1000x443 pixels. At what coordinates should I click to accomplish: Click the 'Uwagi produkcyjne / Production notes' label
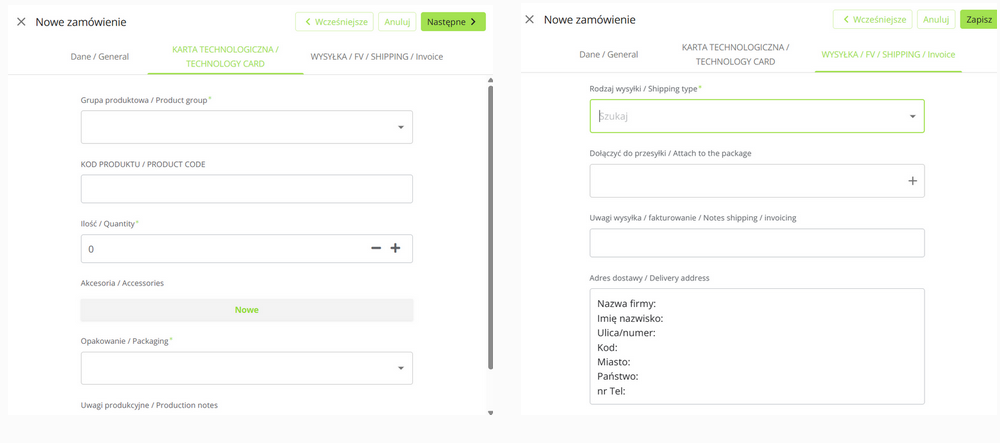149,405
